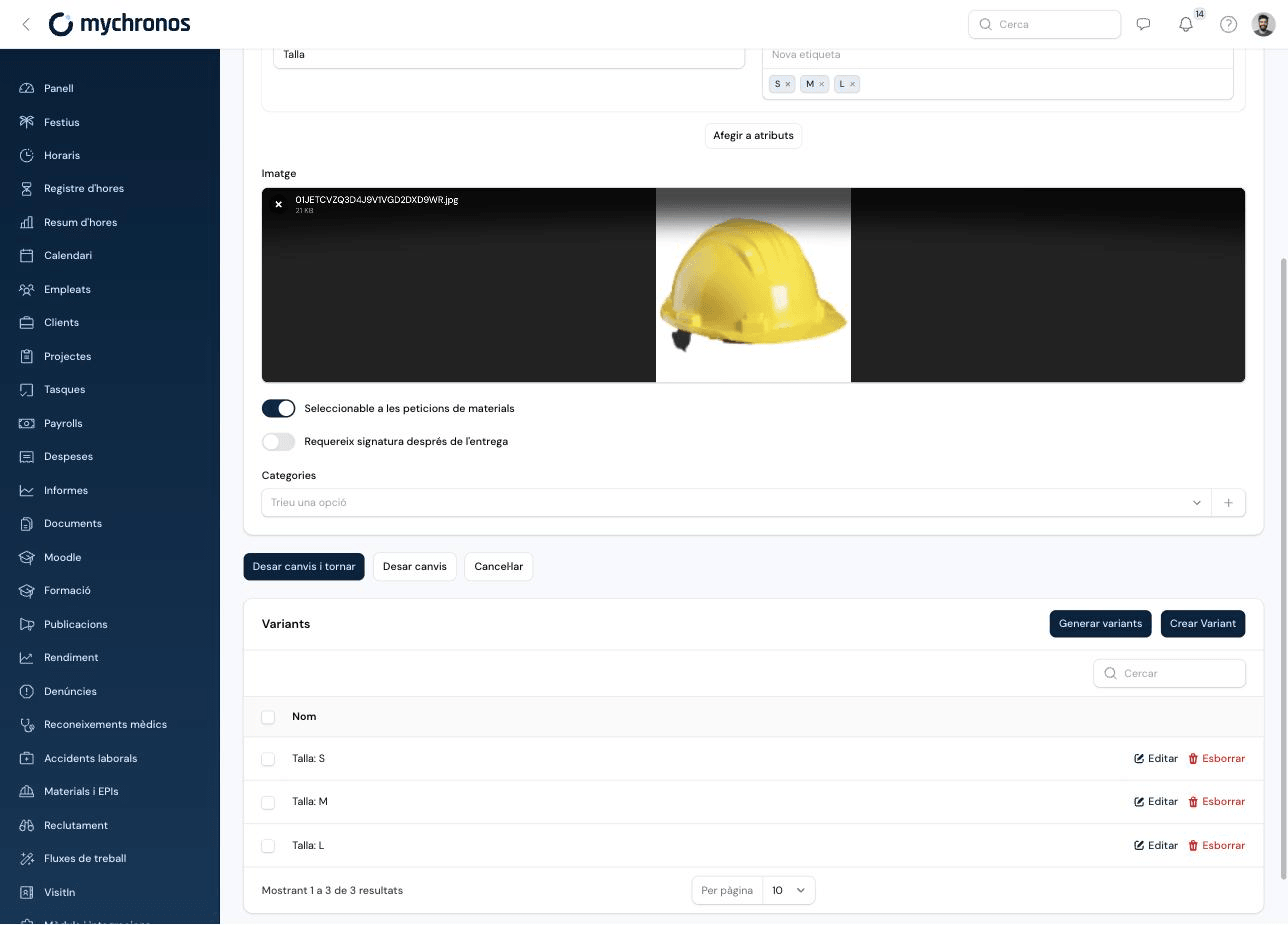
Task: Open VisitIn in the sidebar
Action: pos(59,893)
